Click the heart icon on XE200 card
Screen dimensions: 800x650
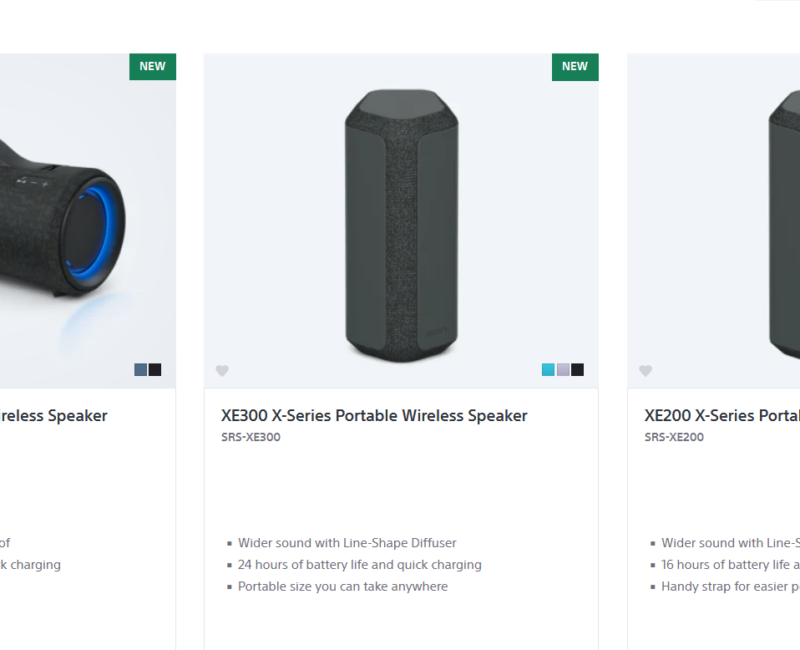pyautogui.click(x=645, y=370)
